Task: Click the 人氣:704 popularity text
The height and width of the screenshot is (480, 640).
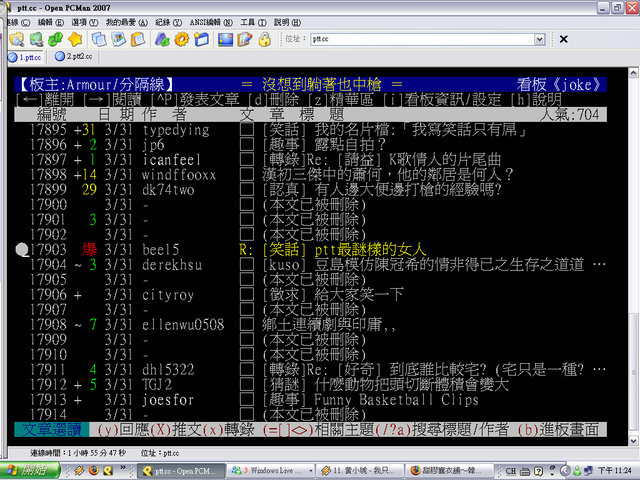Action: pos(570,115)
